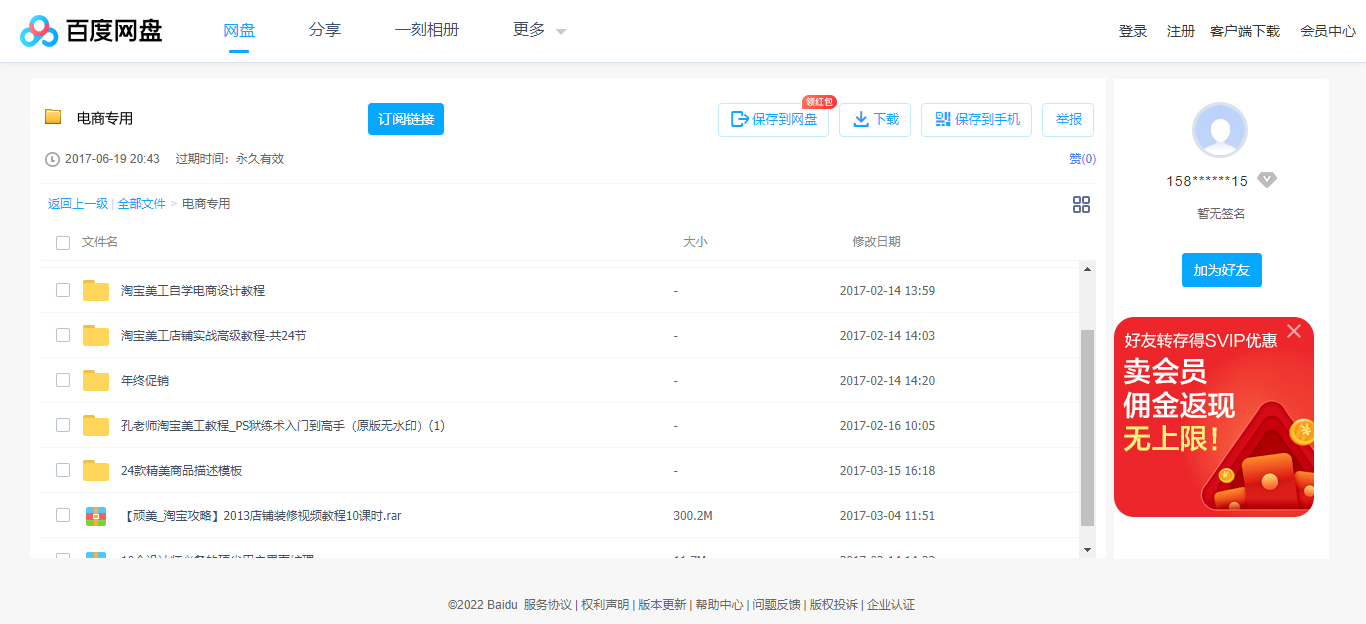The image size is (1366, 624).
Task: Click the 加为好友 button
Action: point(1221,269)
